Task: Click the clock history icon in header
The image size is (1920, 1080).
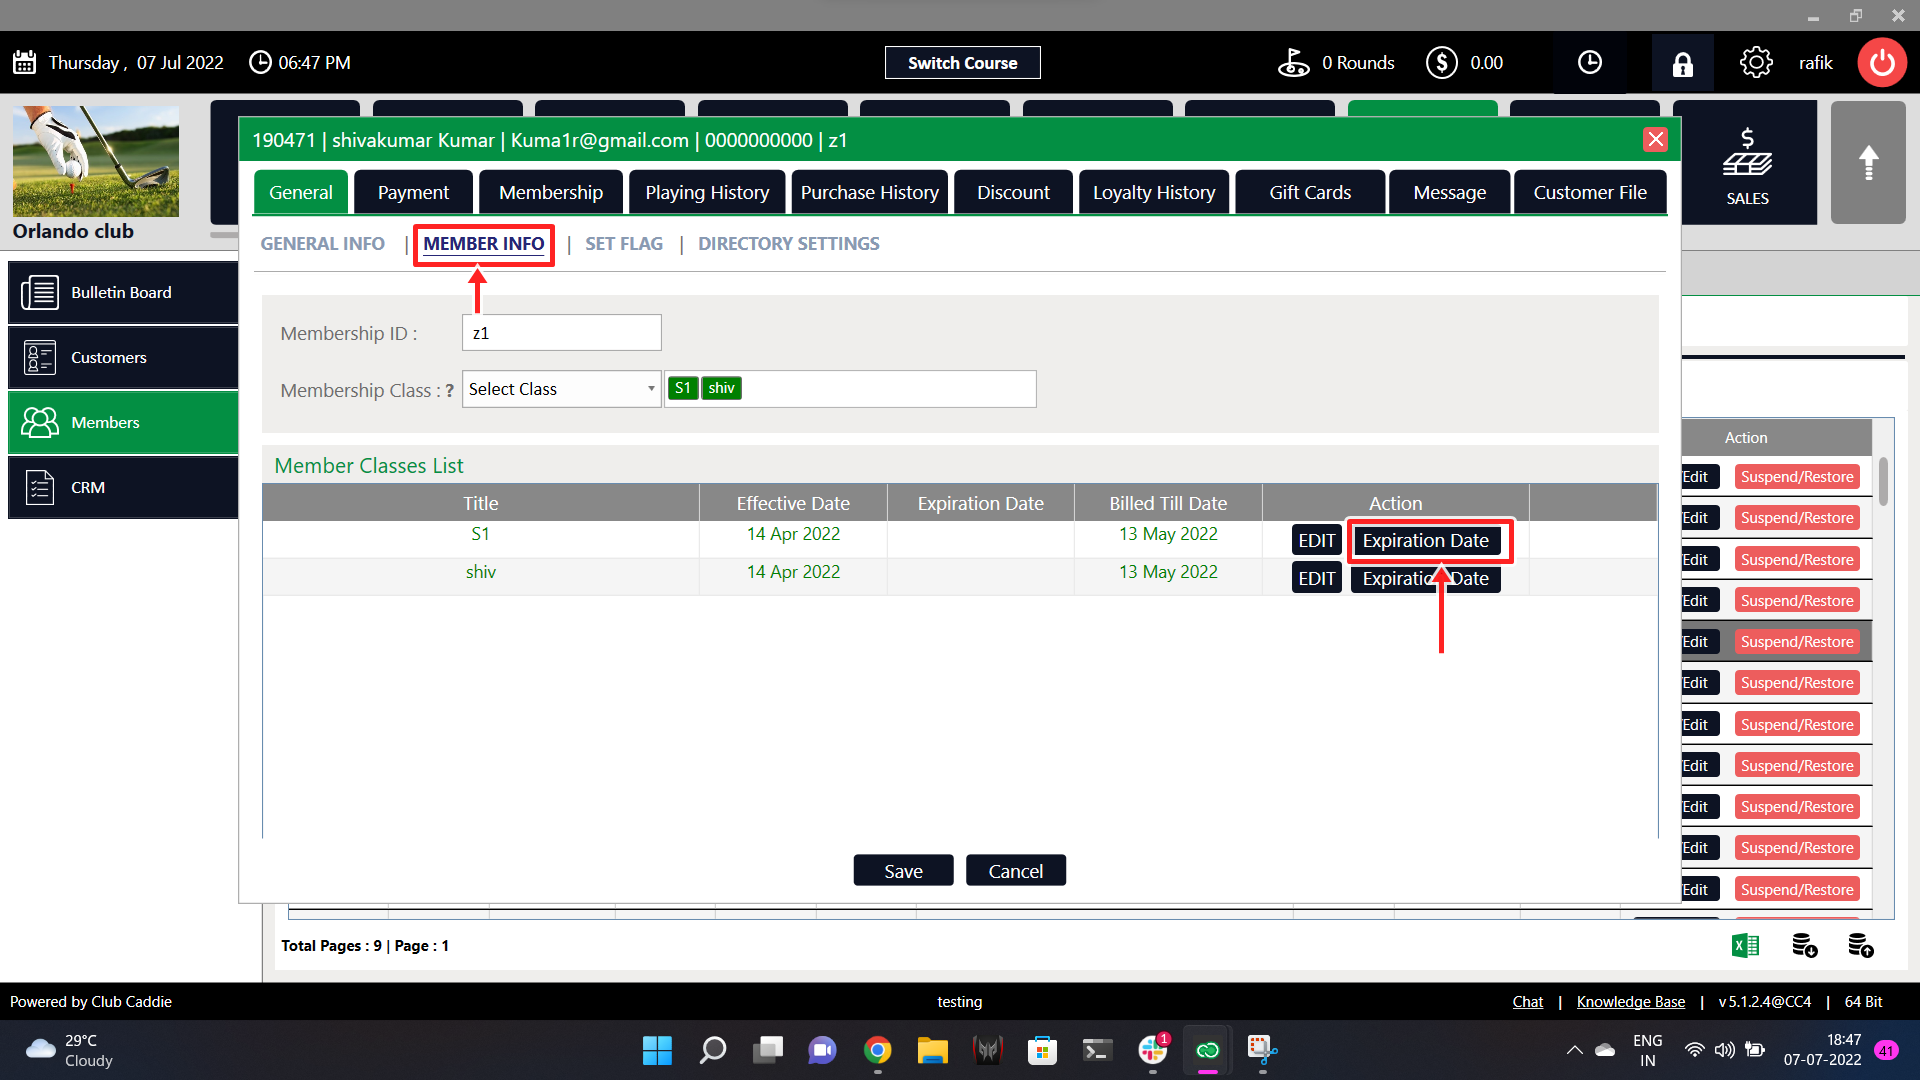Action: [1590, 63]
